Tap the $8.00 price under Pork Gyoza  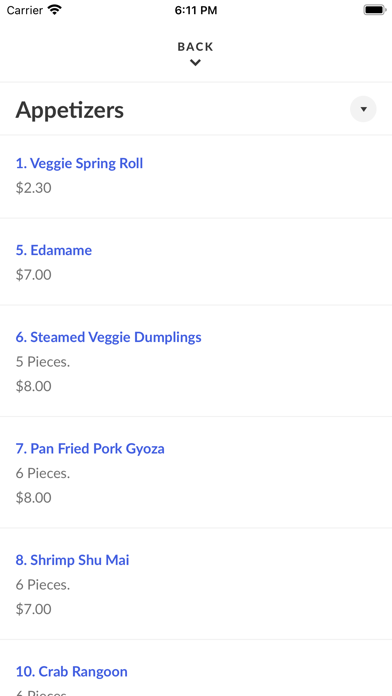34,498
